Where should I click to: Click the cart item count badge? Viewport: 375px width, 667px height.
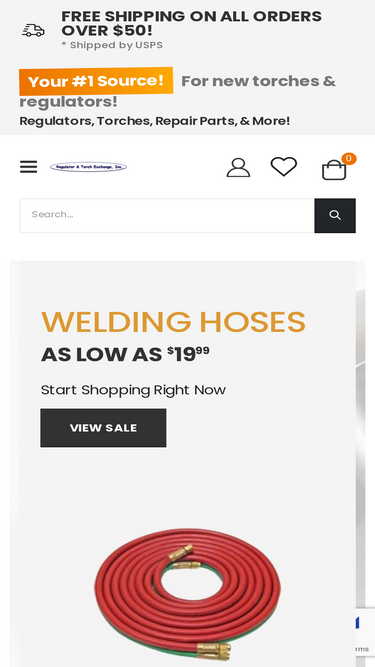tap(349, 159)
